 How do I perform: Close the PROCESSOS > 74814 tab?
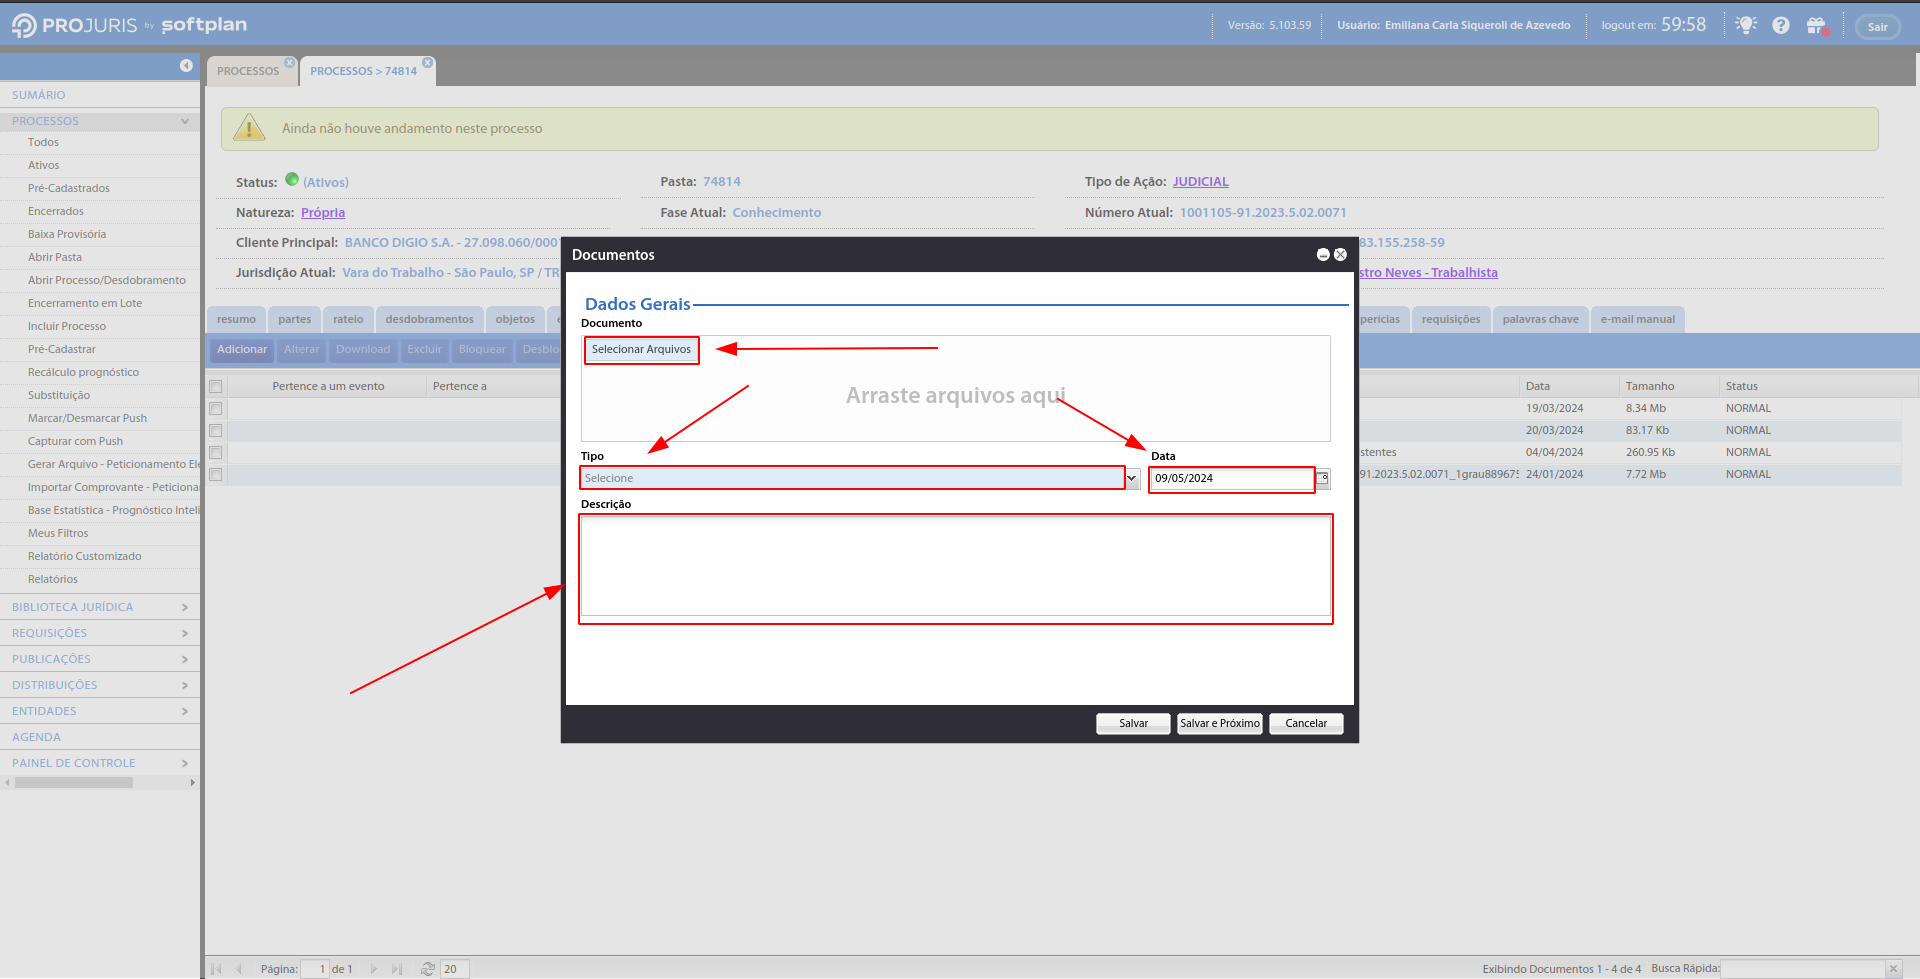click(428, 63)
